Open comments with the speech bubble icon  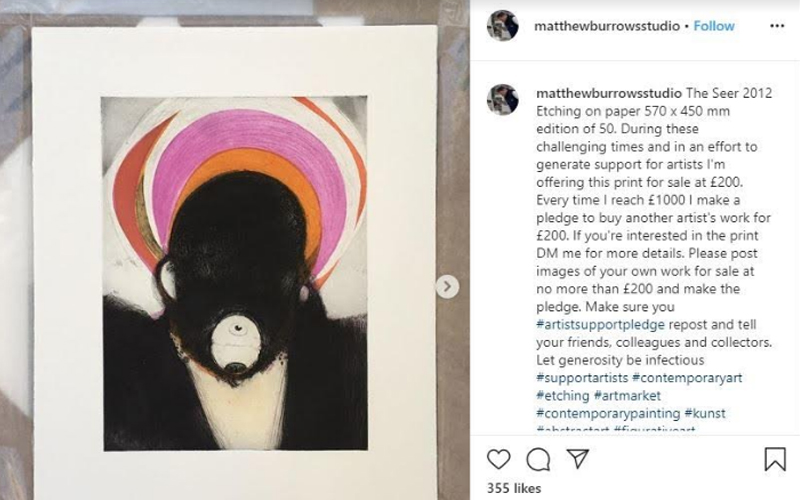(x=538, y=459)
